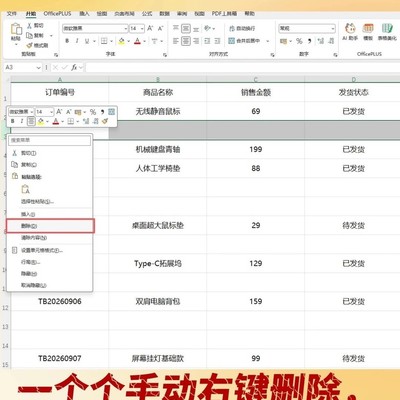Select the Format Painter (格式刷) in the ribbon
The width and height of the screenshot is (400, 400).
coord(37,45)
